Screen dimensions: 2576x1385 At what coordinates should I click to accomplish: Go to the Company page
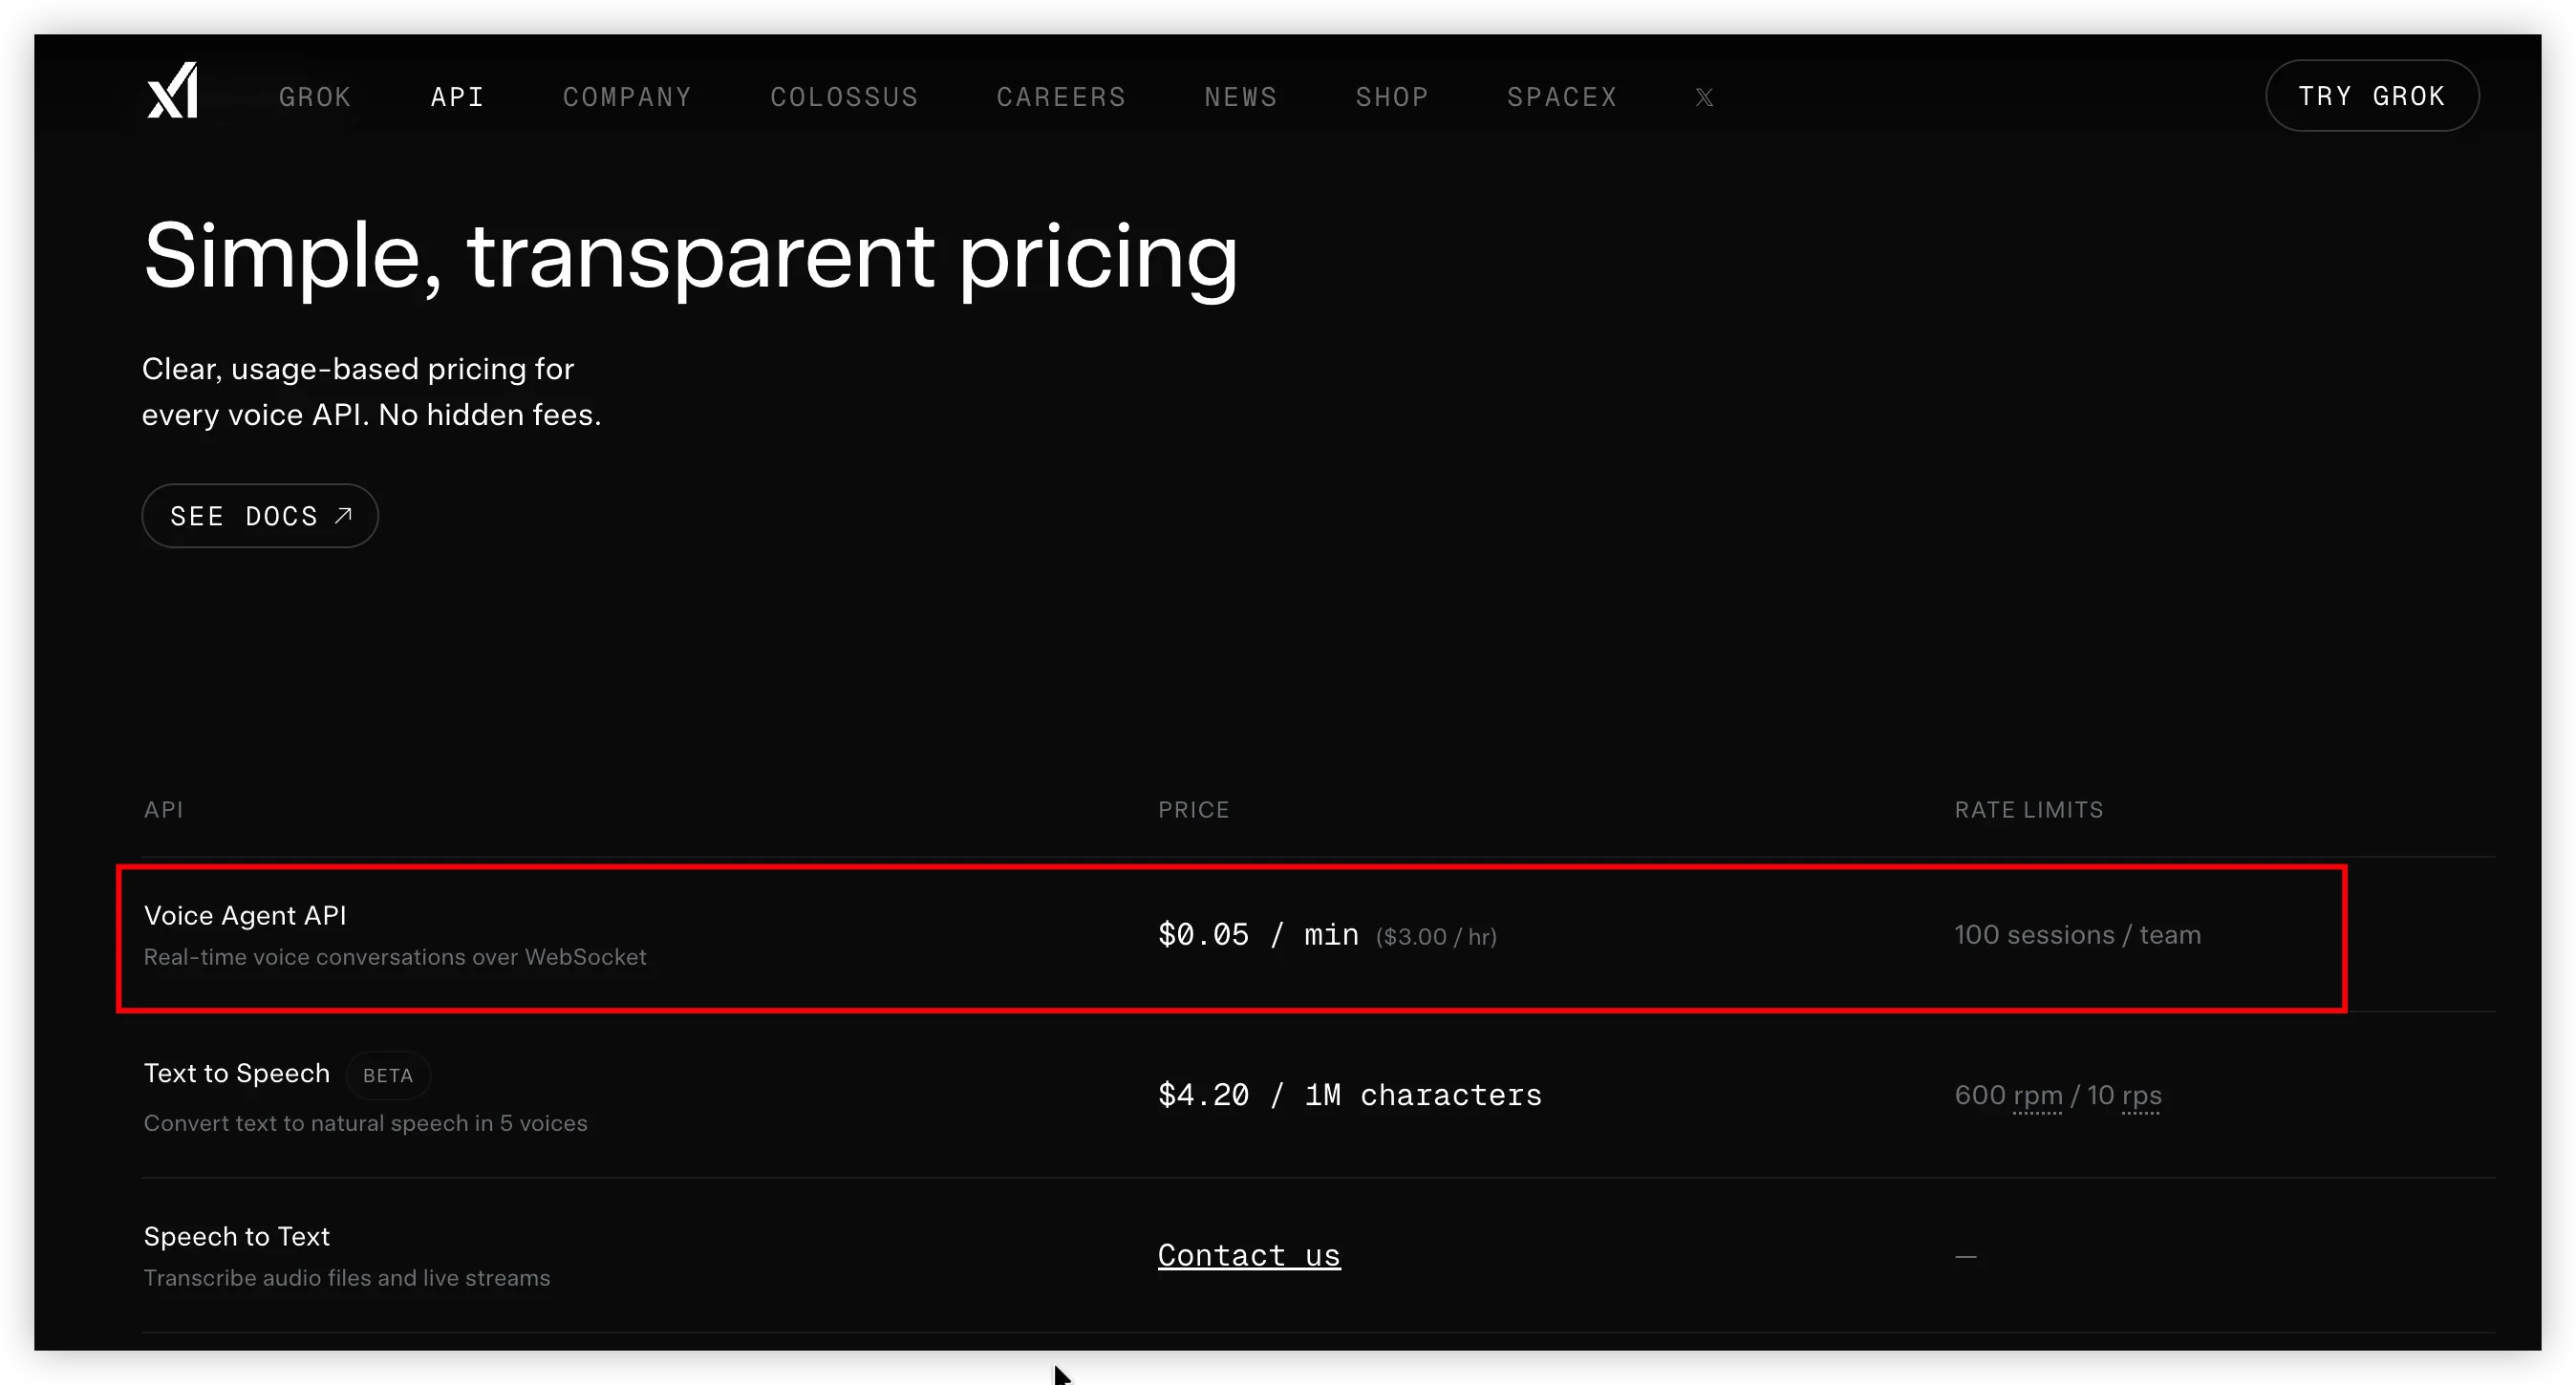tap(627, 97)
